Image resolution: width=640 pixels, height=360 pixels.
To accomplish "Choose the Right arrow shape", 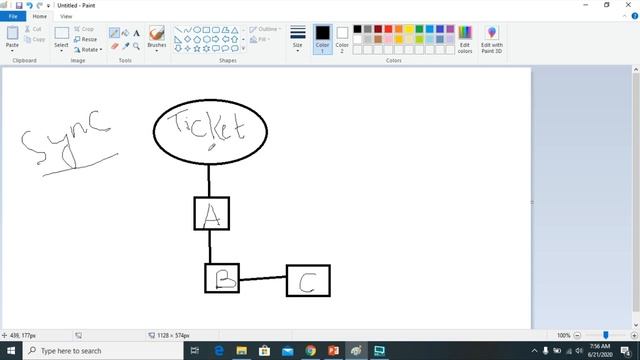I will pyautogui.click(x=216, y=39).
